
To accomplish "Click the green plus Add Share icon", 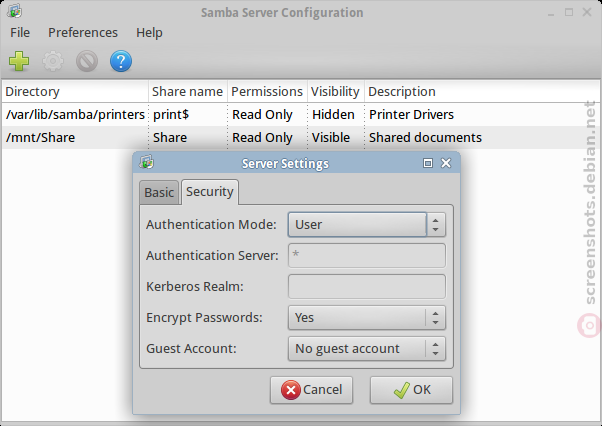I will (x=19, y=61).
